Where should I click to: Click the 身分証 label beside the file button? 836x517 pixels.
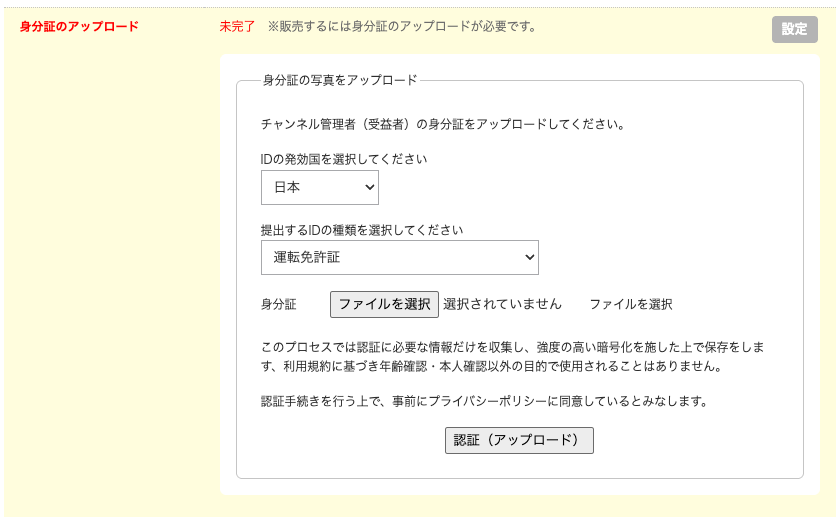[x=278, y=304]
